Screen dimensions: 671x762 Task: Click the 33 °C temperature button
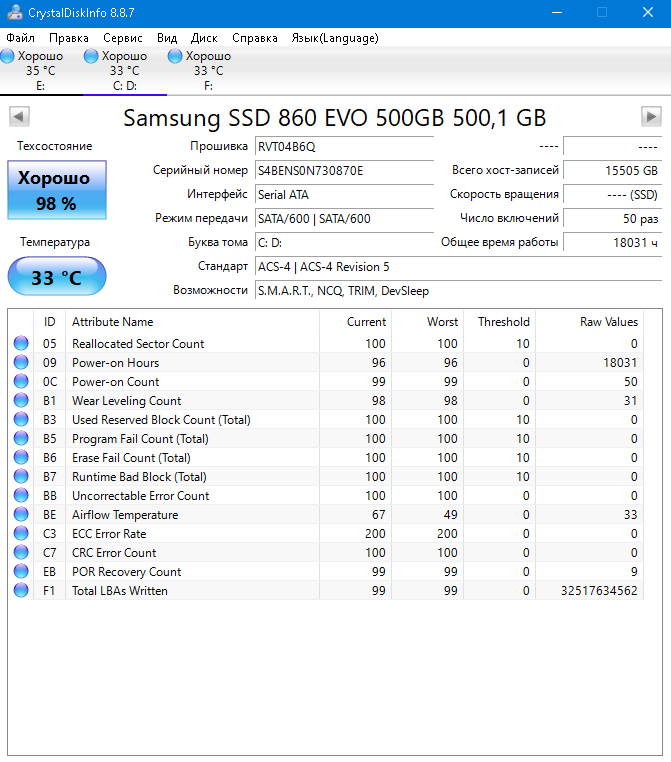tap(56, 277)
